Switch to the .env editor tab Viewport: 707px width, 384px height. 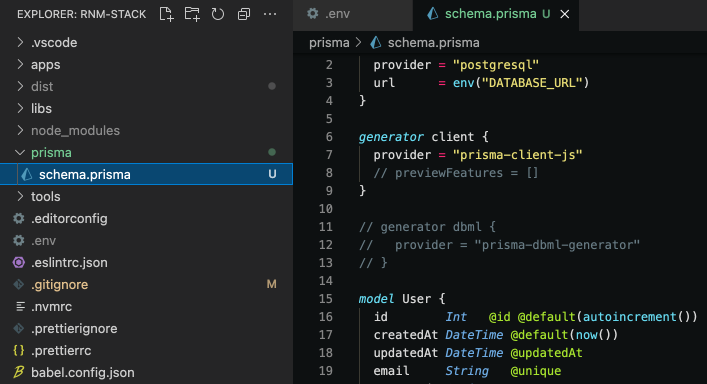coord(353,15)
